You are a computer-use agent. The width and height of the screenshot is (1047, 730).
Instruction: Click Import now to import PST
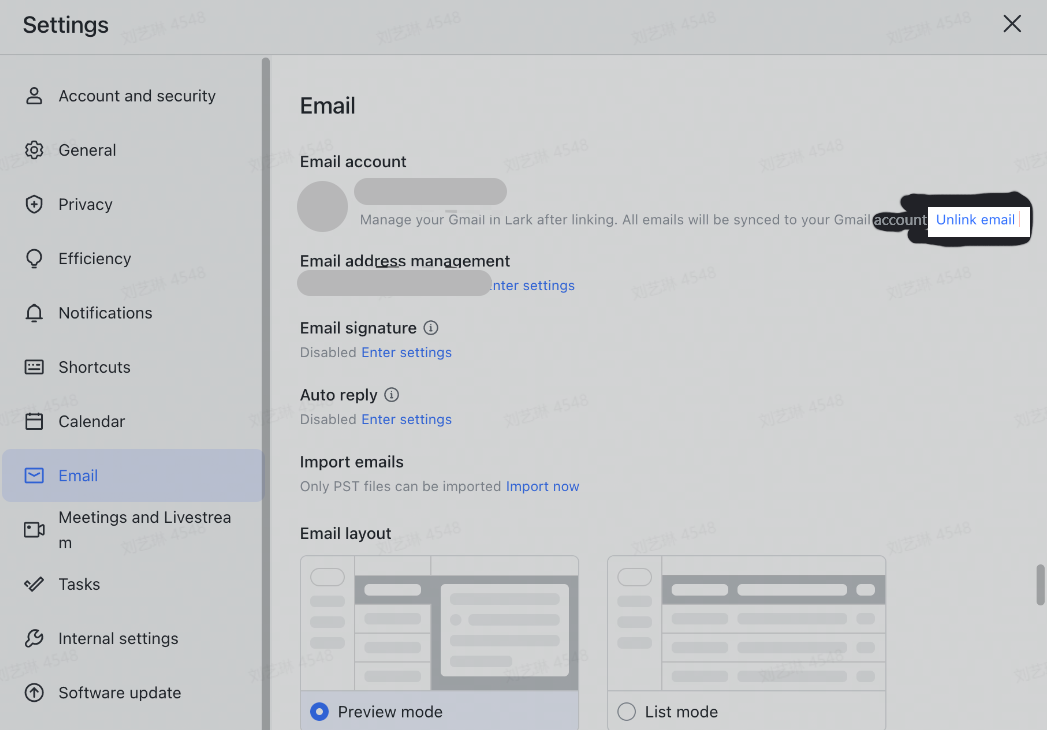coord(542,486)
